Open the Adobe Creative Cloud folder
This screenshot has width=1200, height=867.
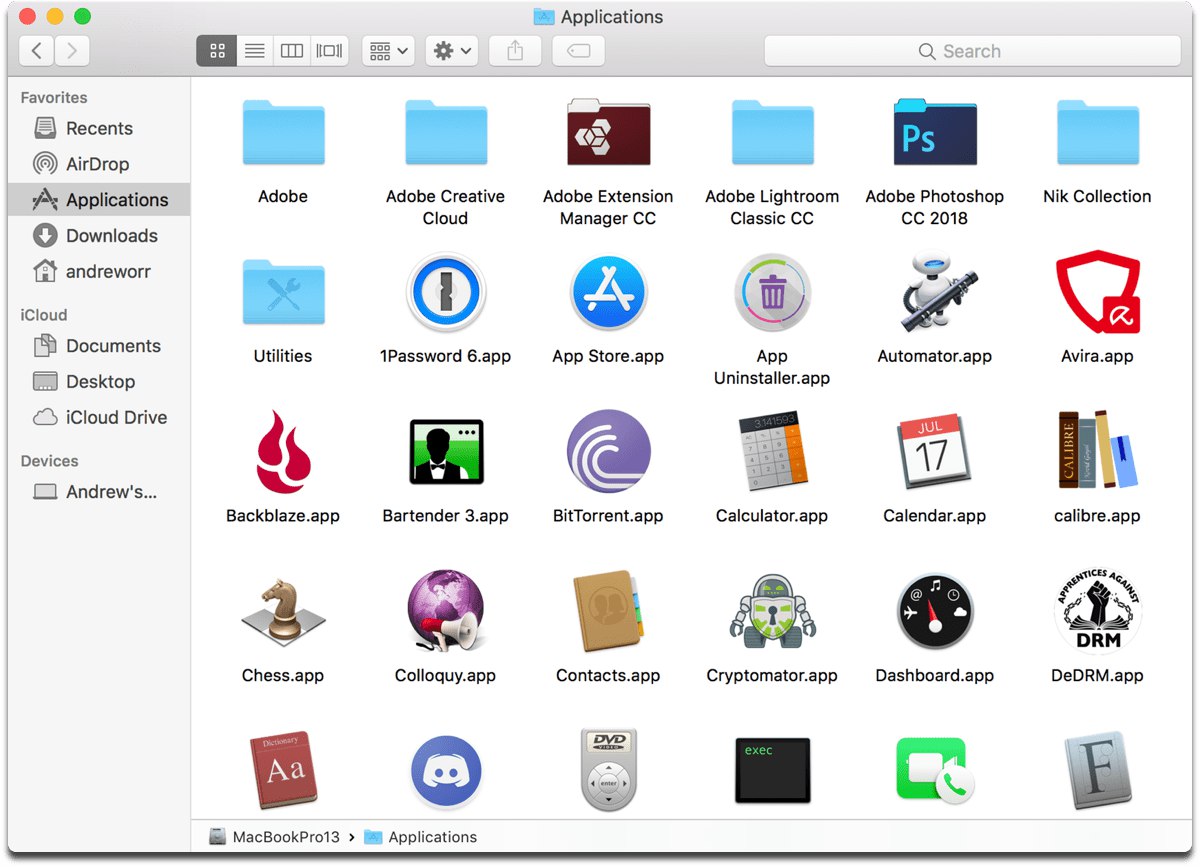pyautogui.click(x=445, y=132)
